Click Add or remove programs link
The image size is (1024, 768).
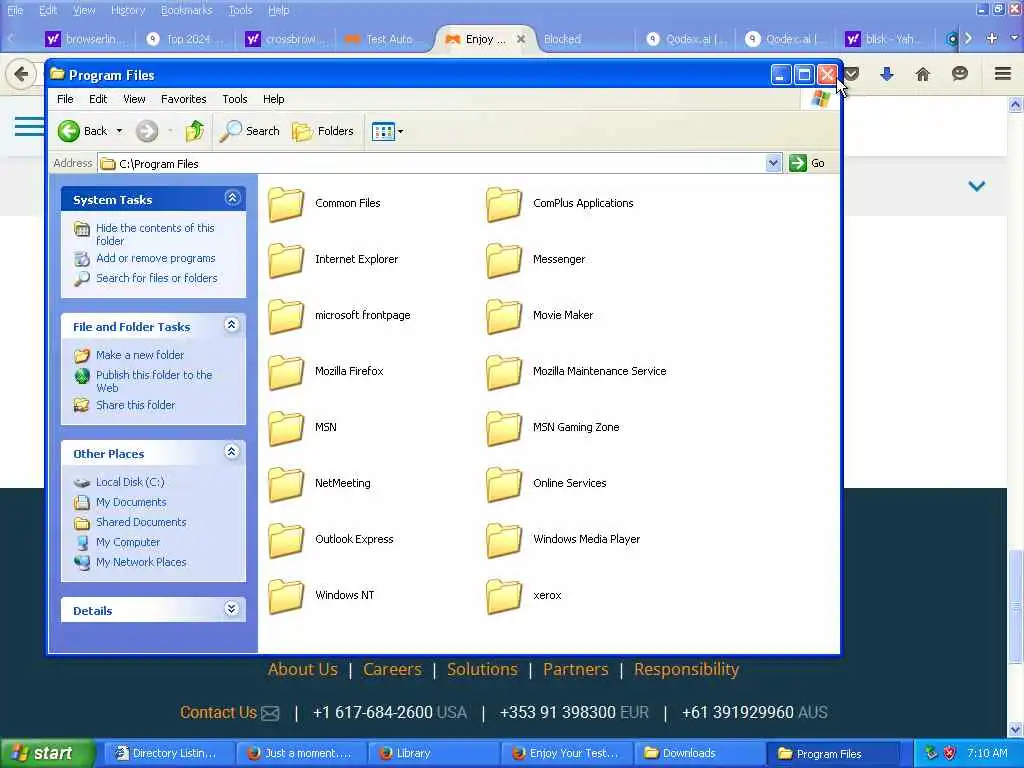coord(155,258)
